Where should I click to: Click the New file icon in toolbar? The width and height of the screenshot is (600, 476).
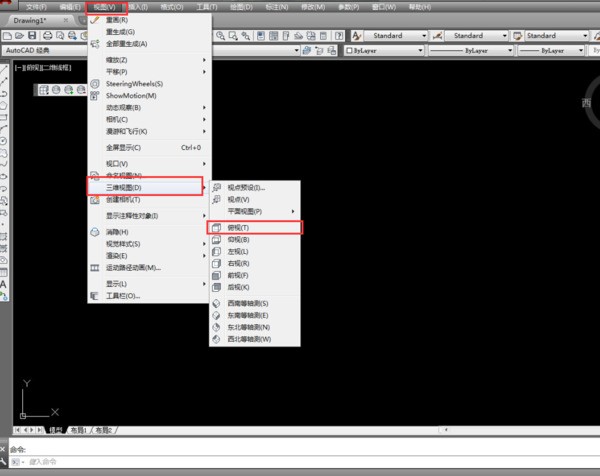pos(9,35)
